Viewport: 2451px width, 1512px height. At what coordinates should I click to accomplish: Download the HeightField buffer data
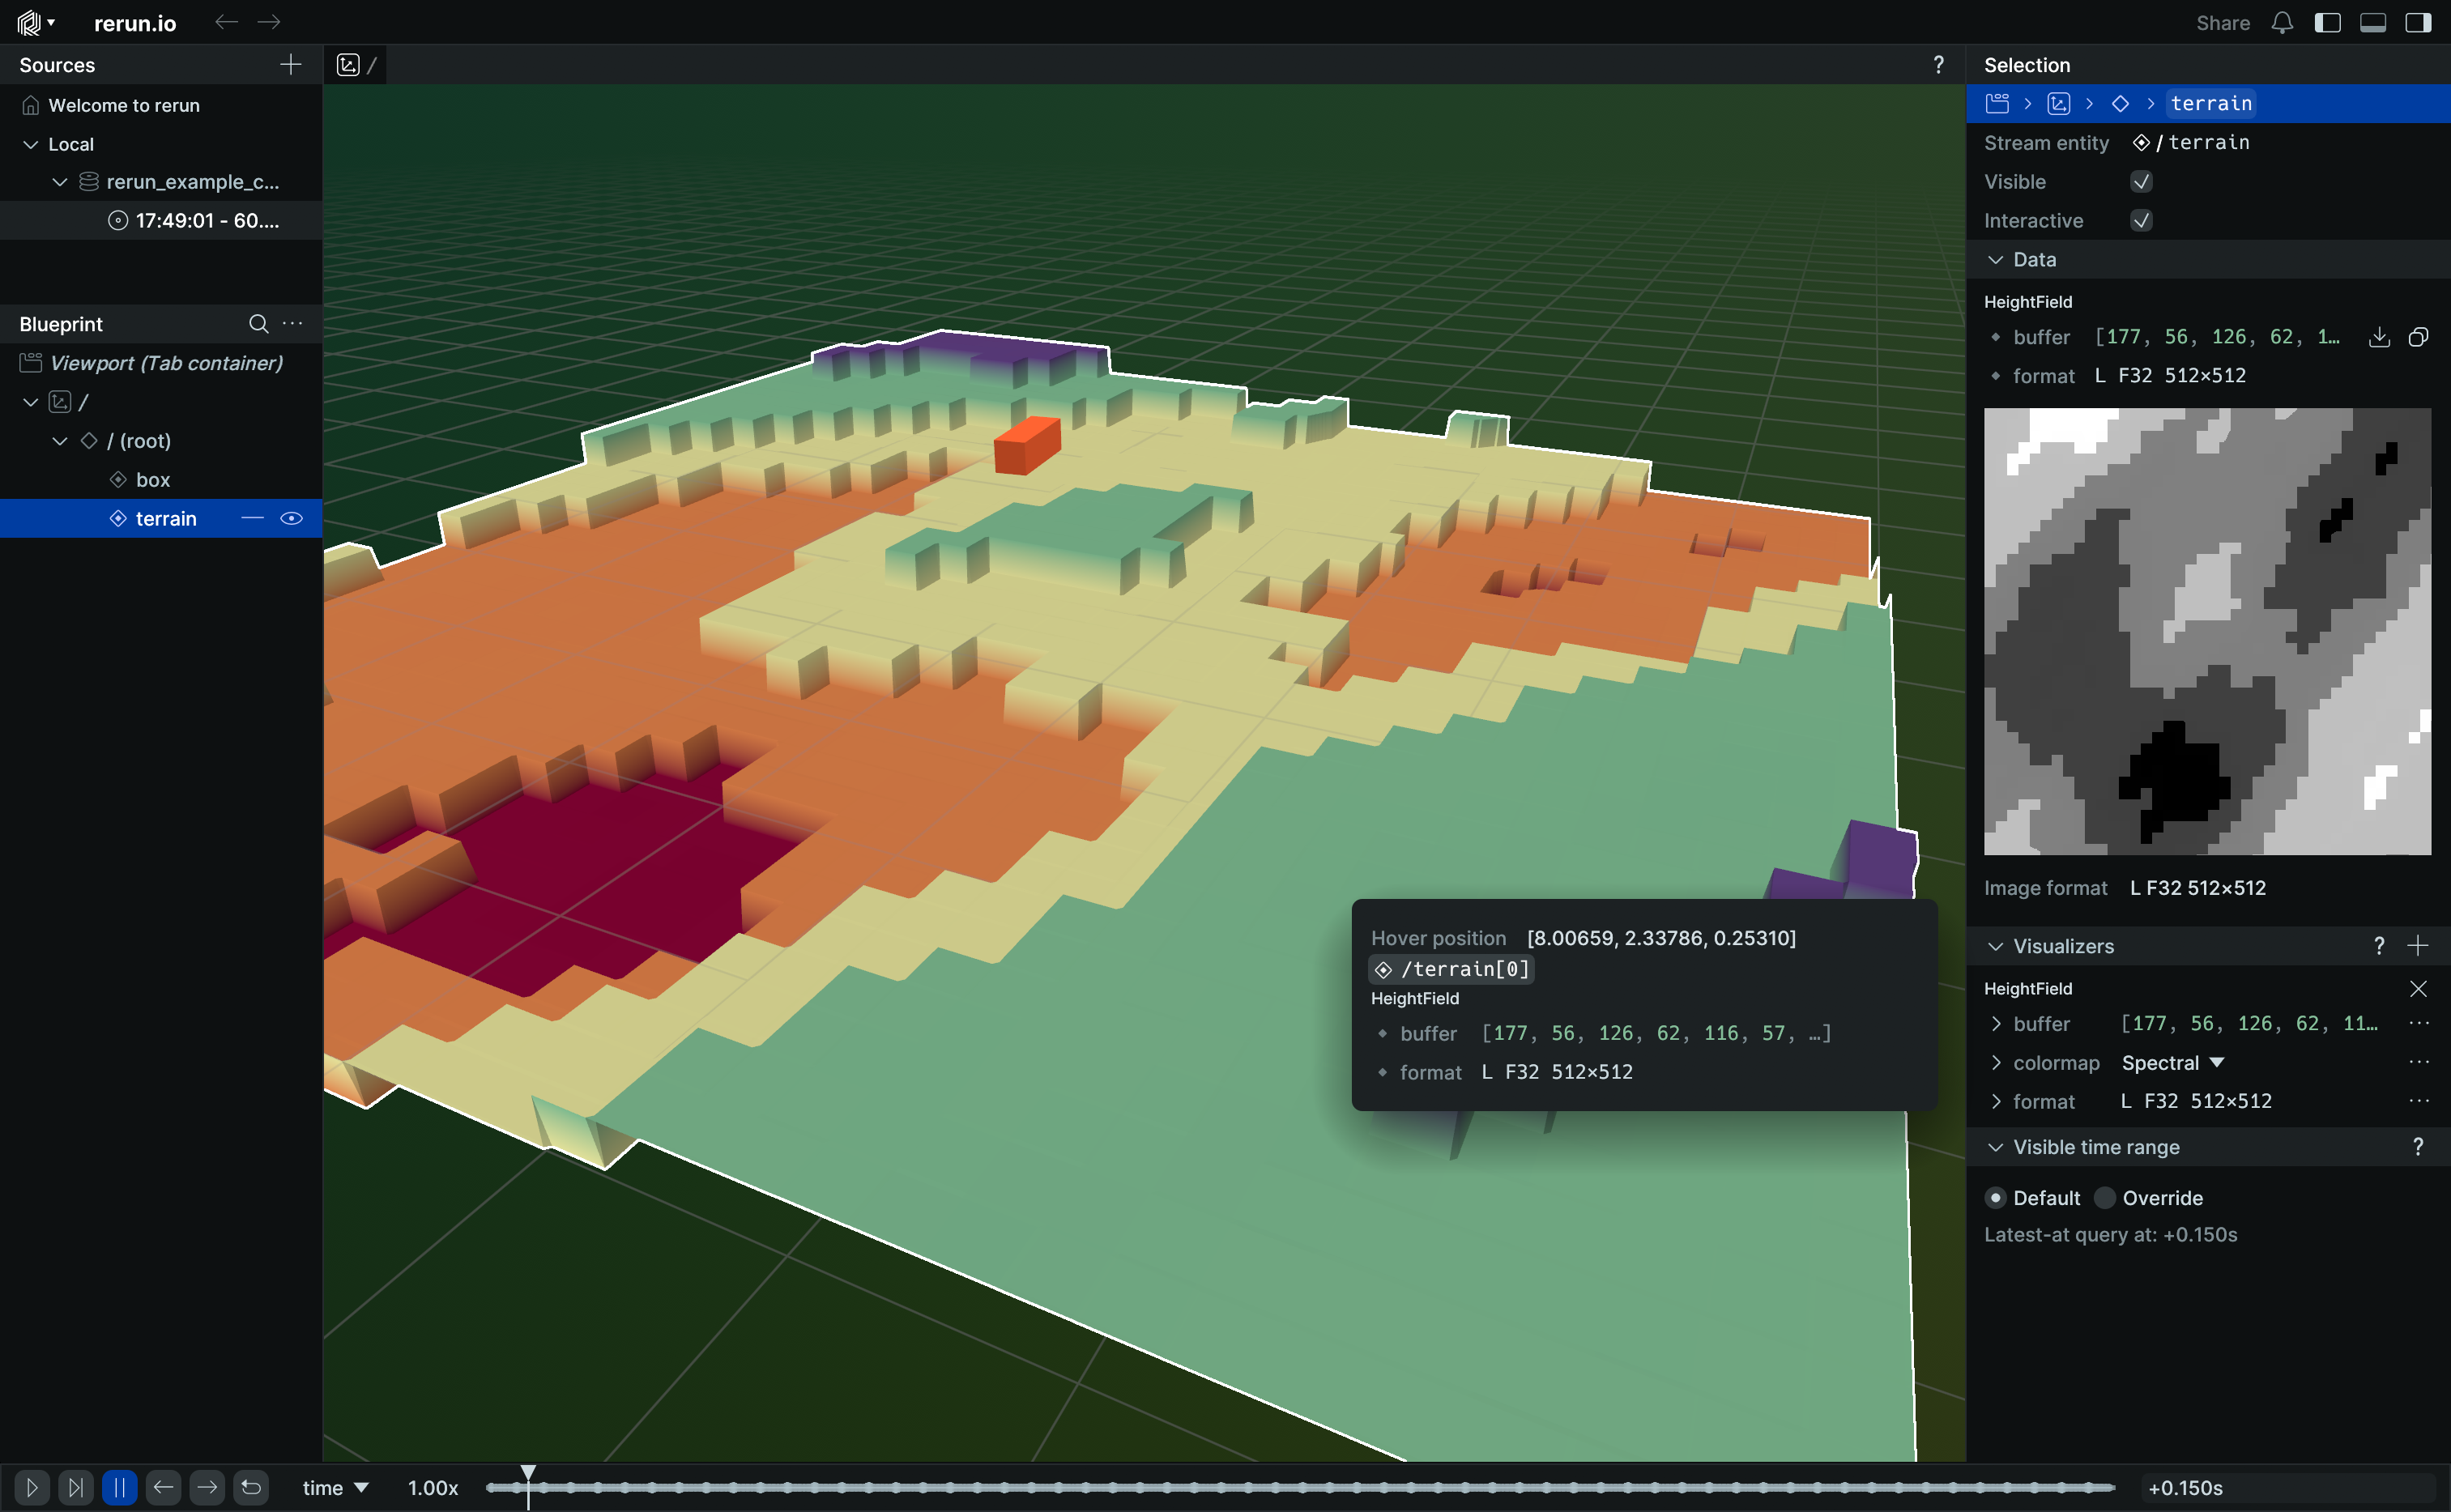click(x=2379, y=337)
